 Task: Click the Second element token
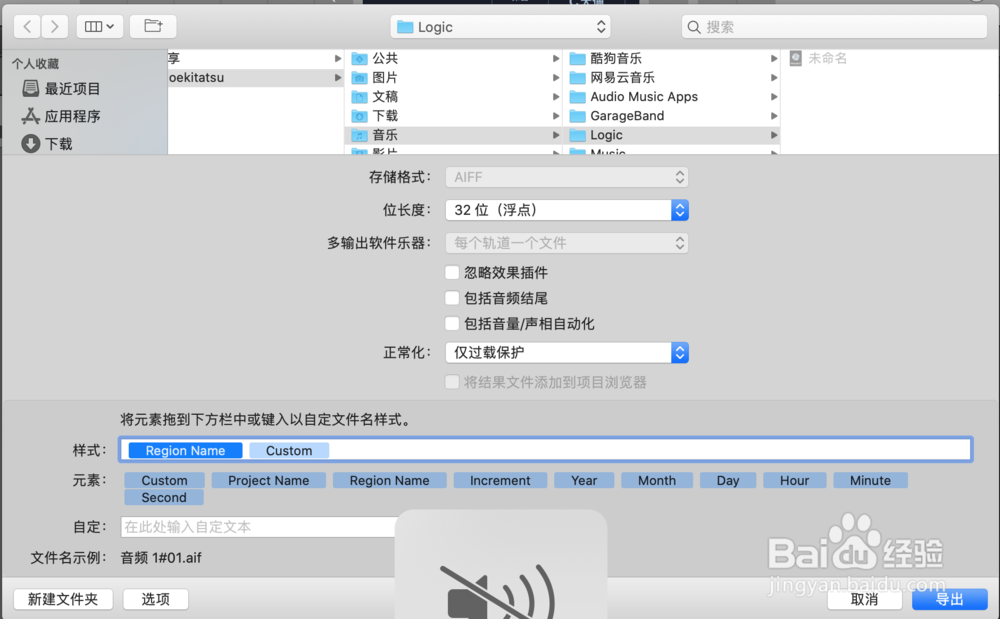164,498
